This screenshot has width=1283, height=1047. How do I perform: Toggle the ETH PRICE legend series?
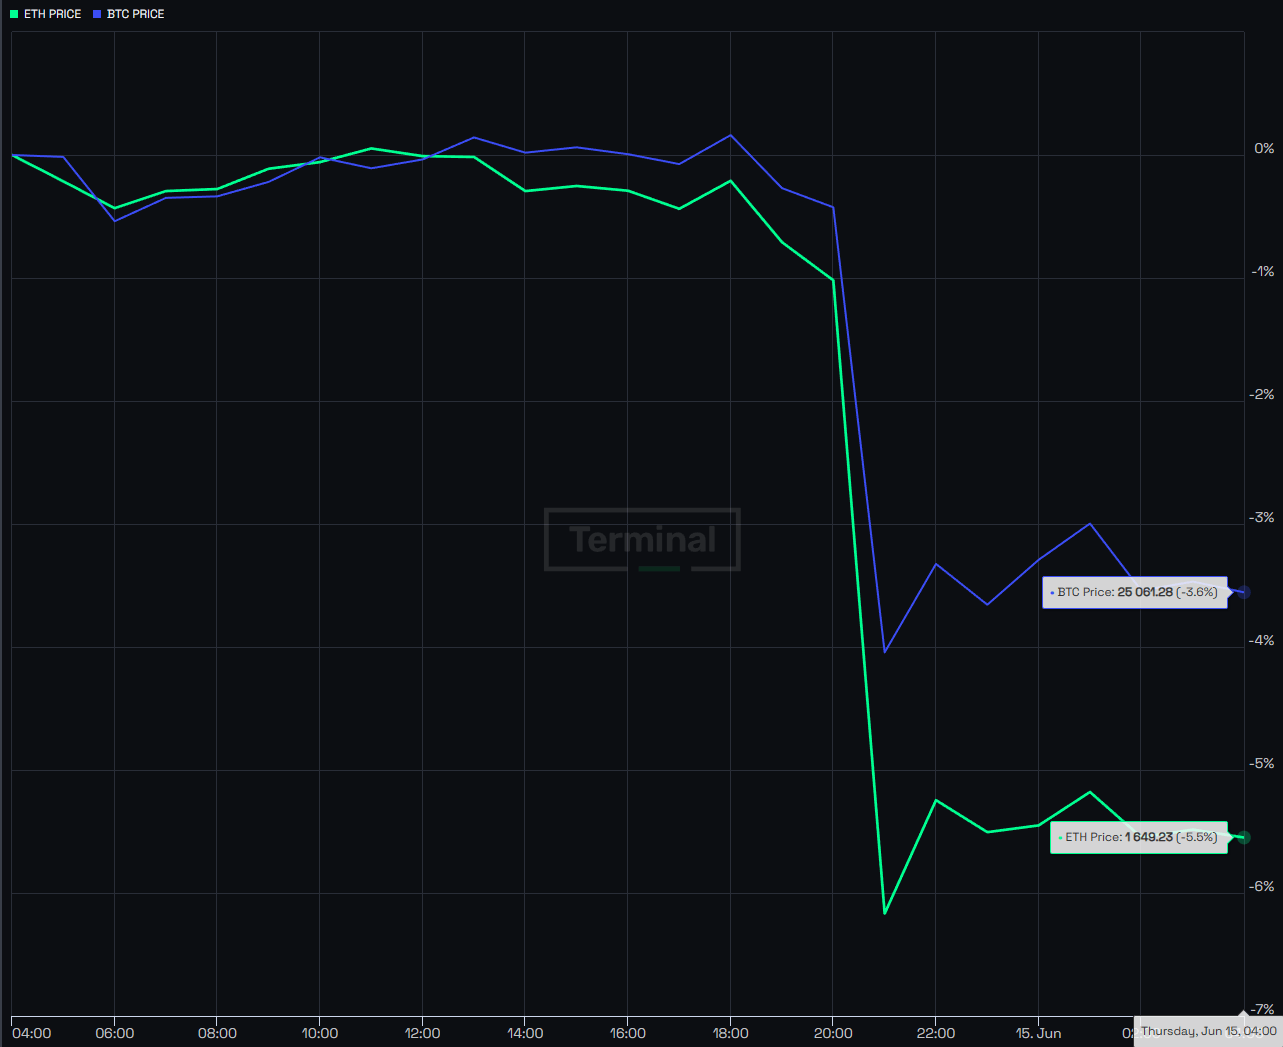[x=45, y=14]
